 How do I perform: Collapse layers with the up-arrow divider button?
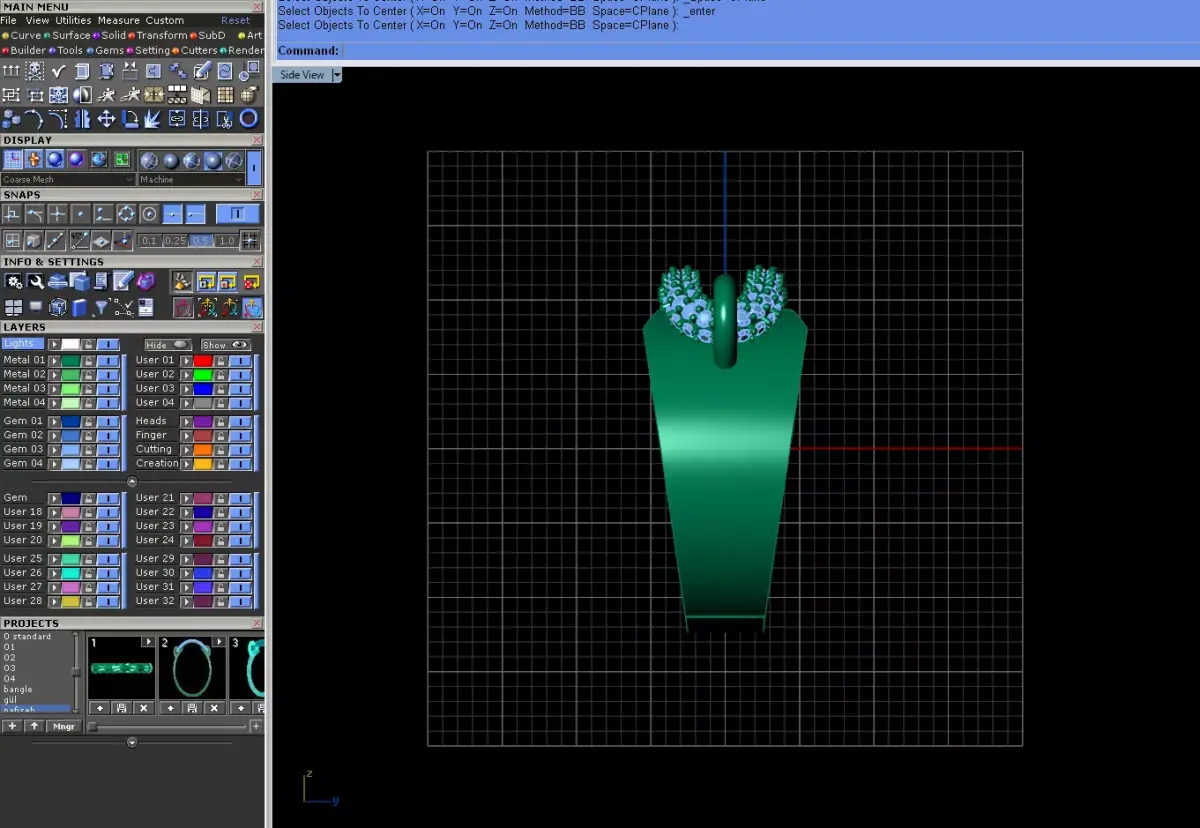coord(132,481)
